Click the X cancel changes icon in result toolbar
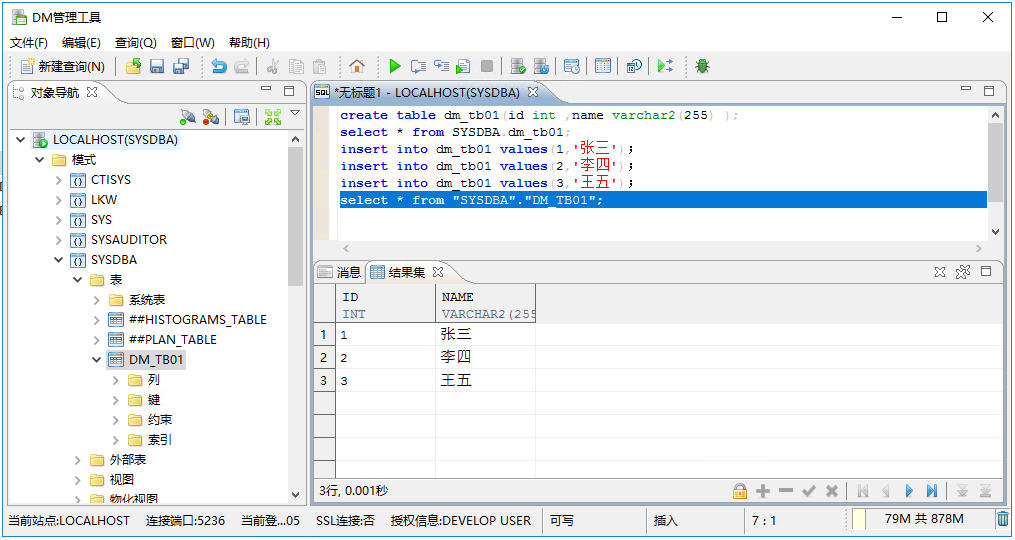This screenshot has height=540, width=1015. pyautogui.click(x=832, y=491)
